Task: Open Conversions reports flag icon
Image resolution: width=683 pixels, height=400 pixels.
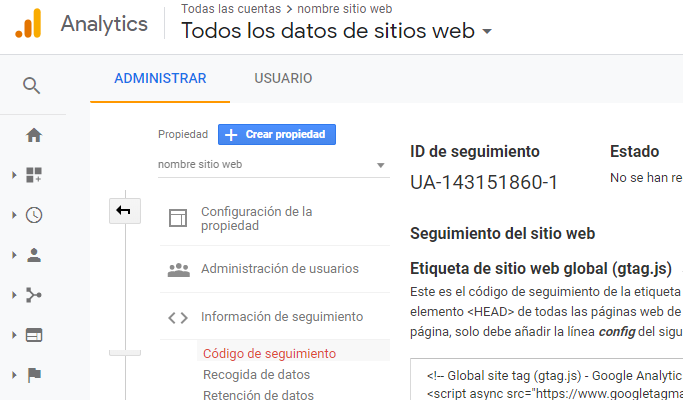Action: point(34,375)
